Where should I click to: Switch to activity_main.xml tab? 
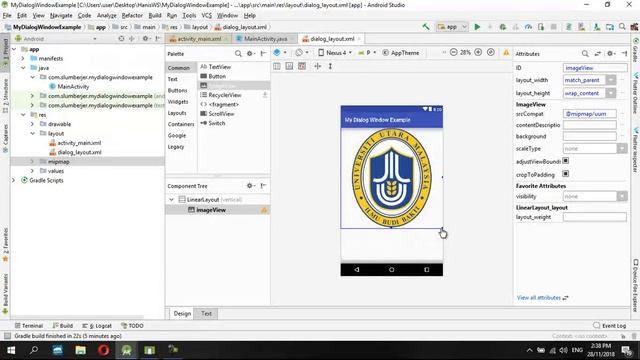coord(199,39)
